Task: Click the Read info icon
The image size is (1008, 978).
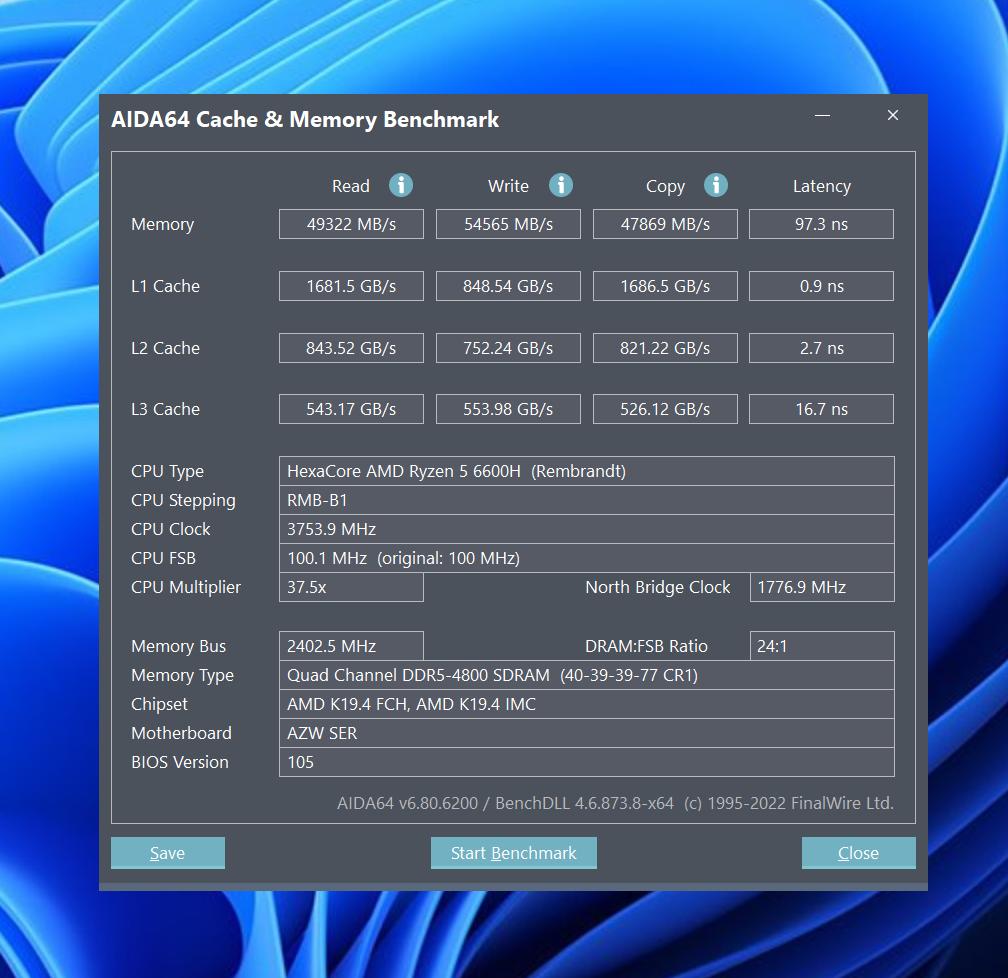Action: (401, 185)
